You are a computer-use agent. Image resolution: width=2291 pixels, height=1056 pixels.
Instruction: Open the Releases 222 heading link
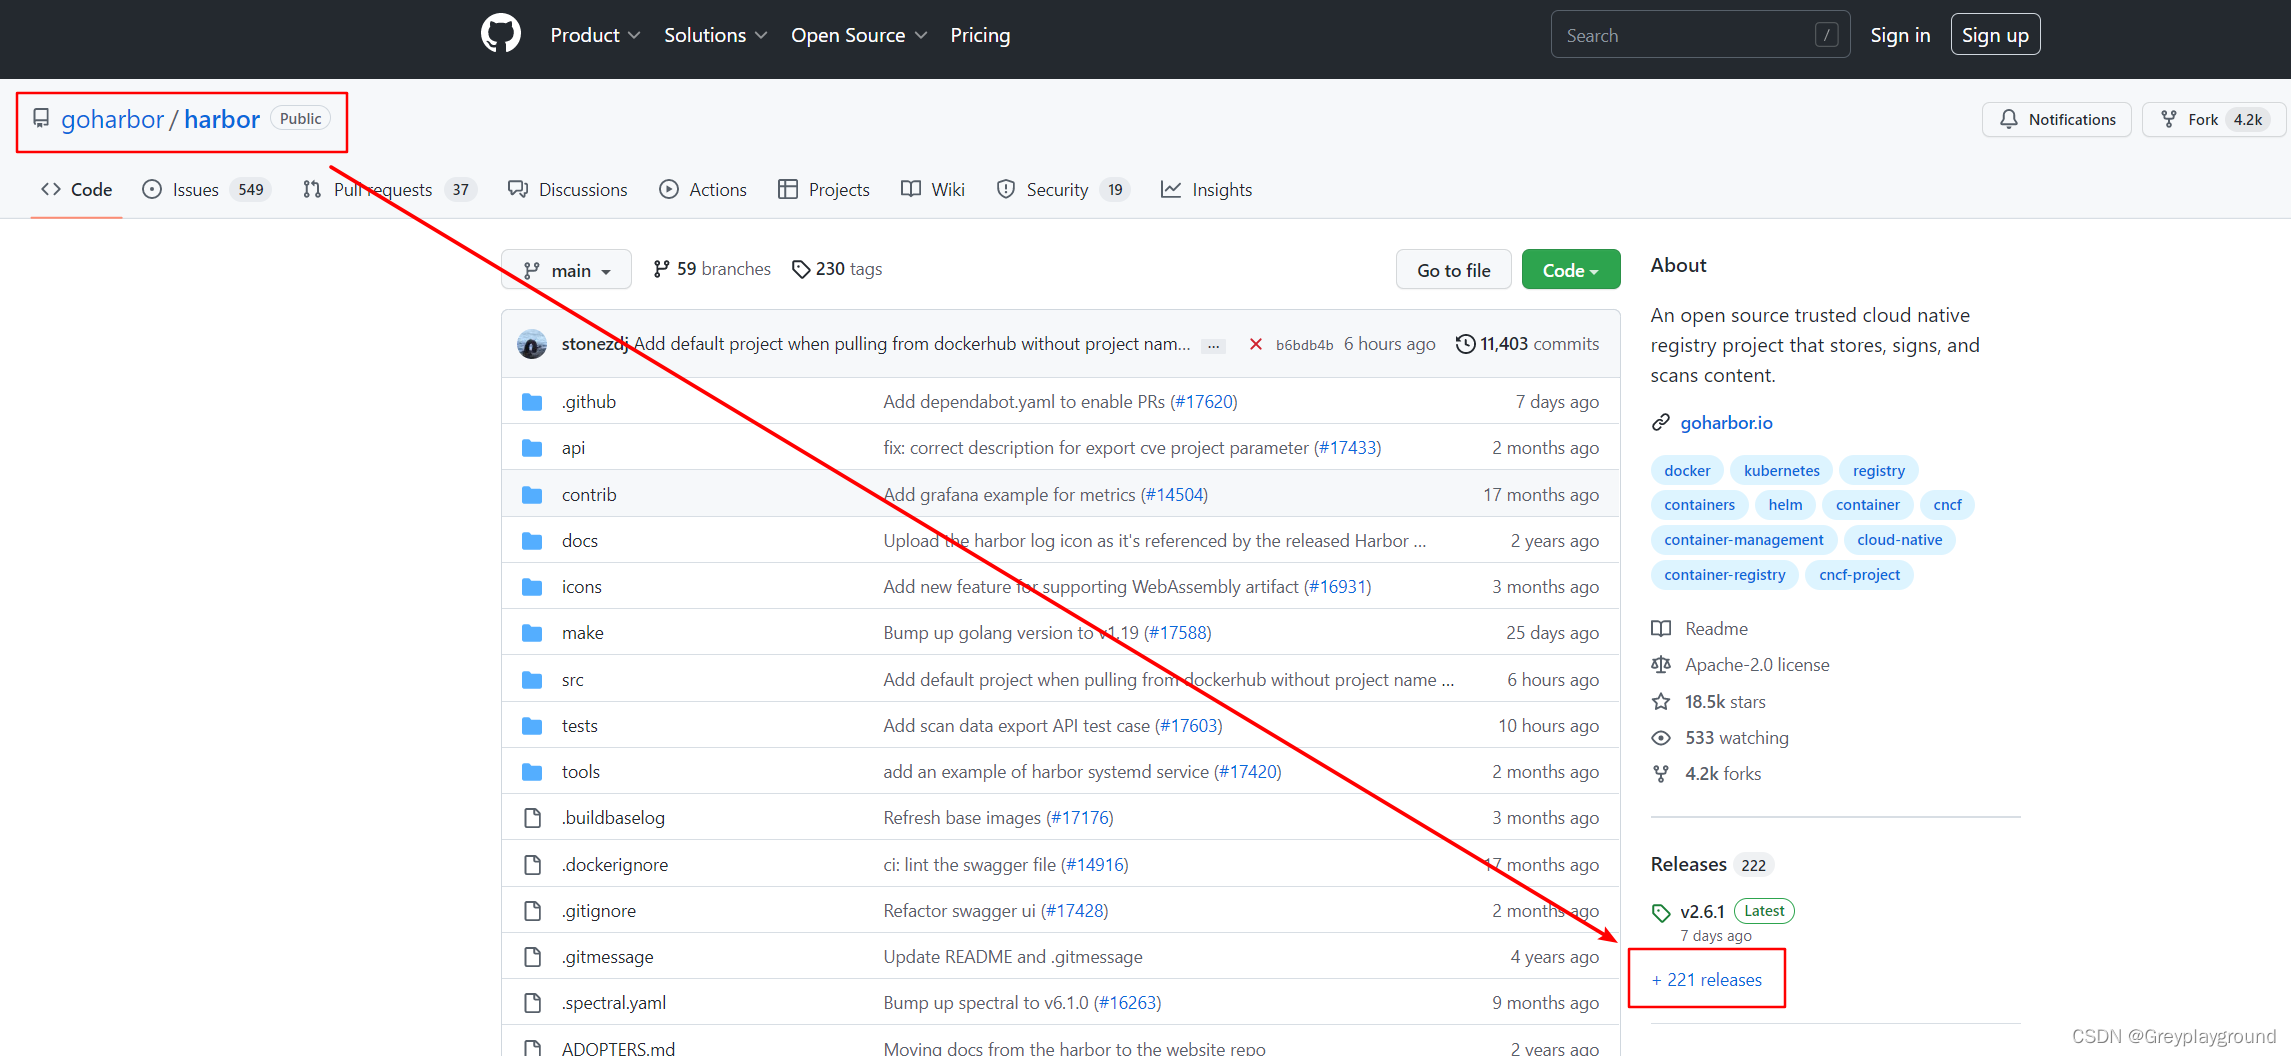[1712, 865]
